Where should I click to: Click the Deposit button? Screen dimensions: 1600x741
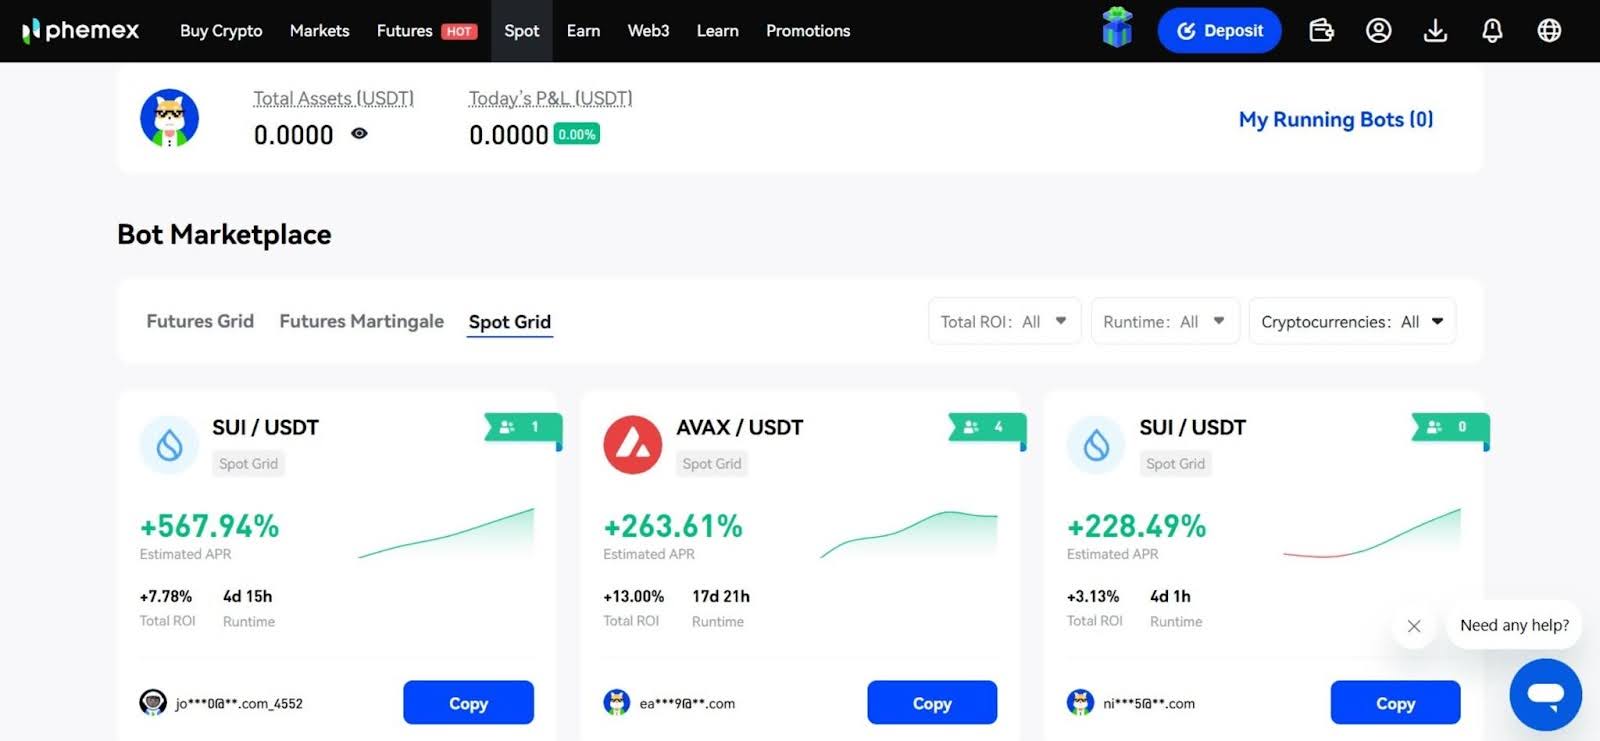(x=1219, y=30)
